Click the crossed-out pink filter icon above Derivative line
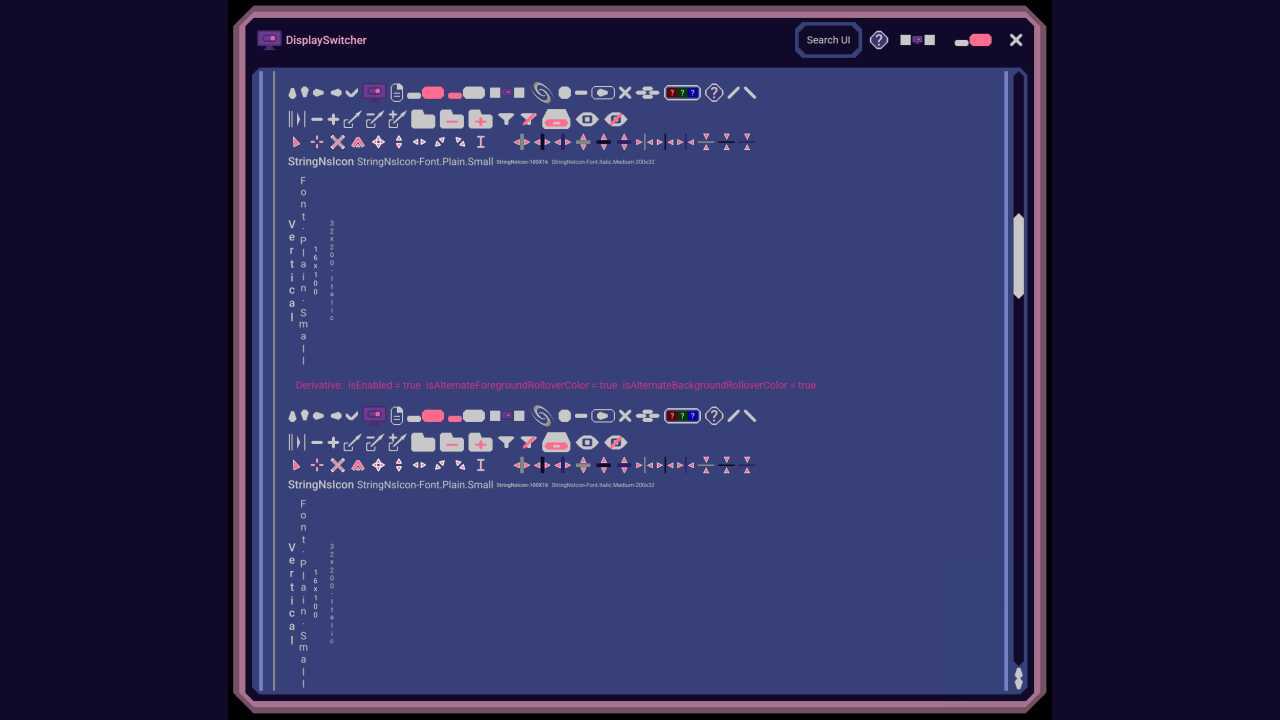1280x720 pixels. pyautogui.click(x=528, y=119)
